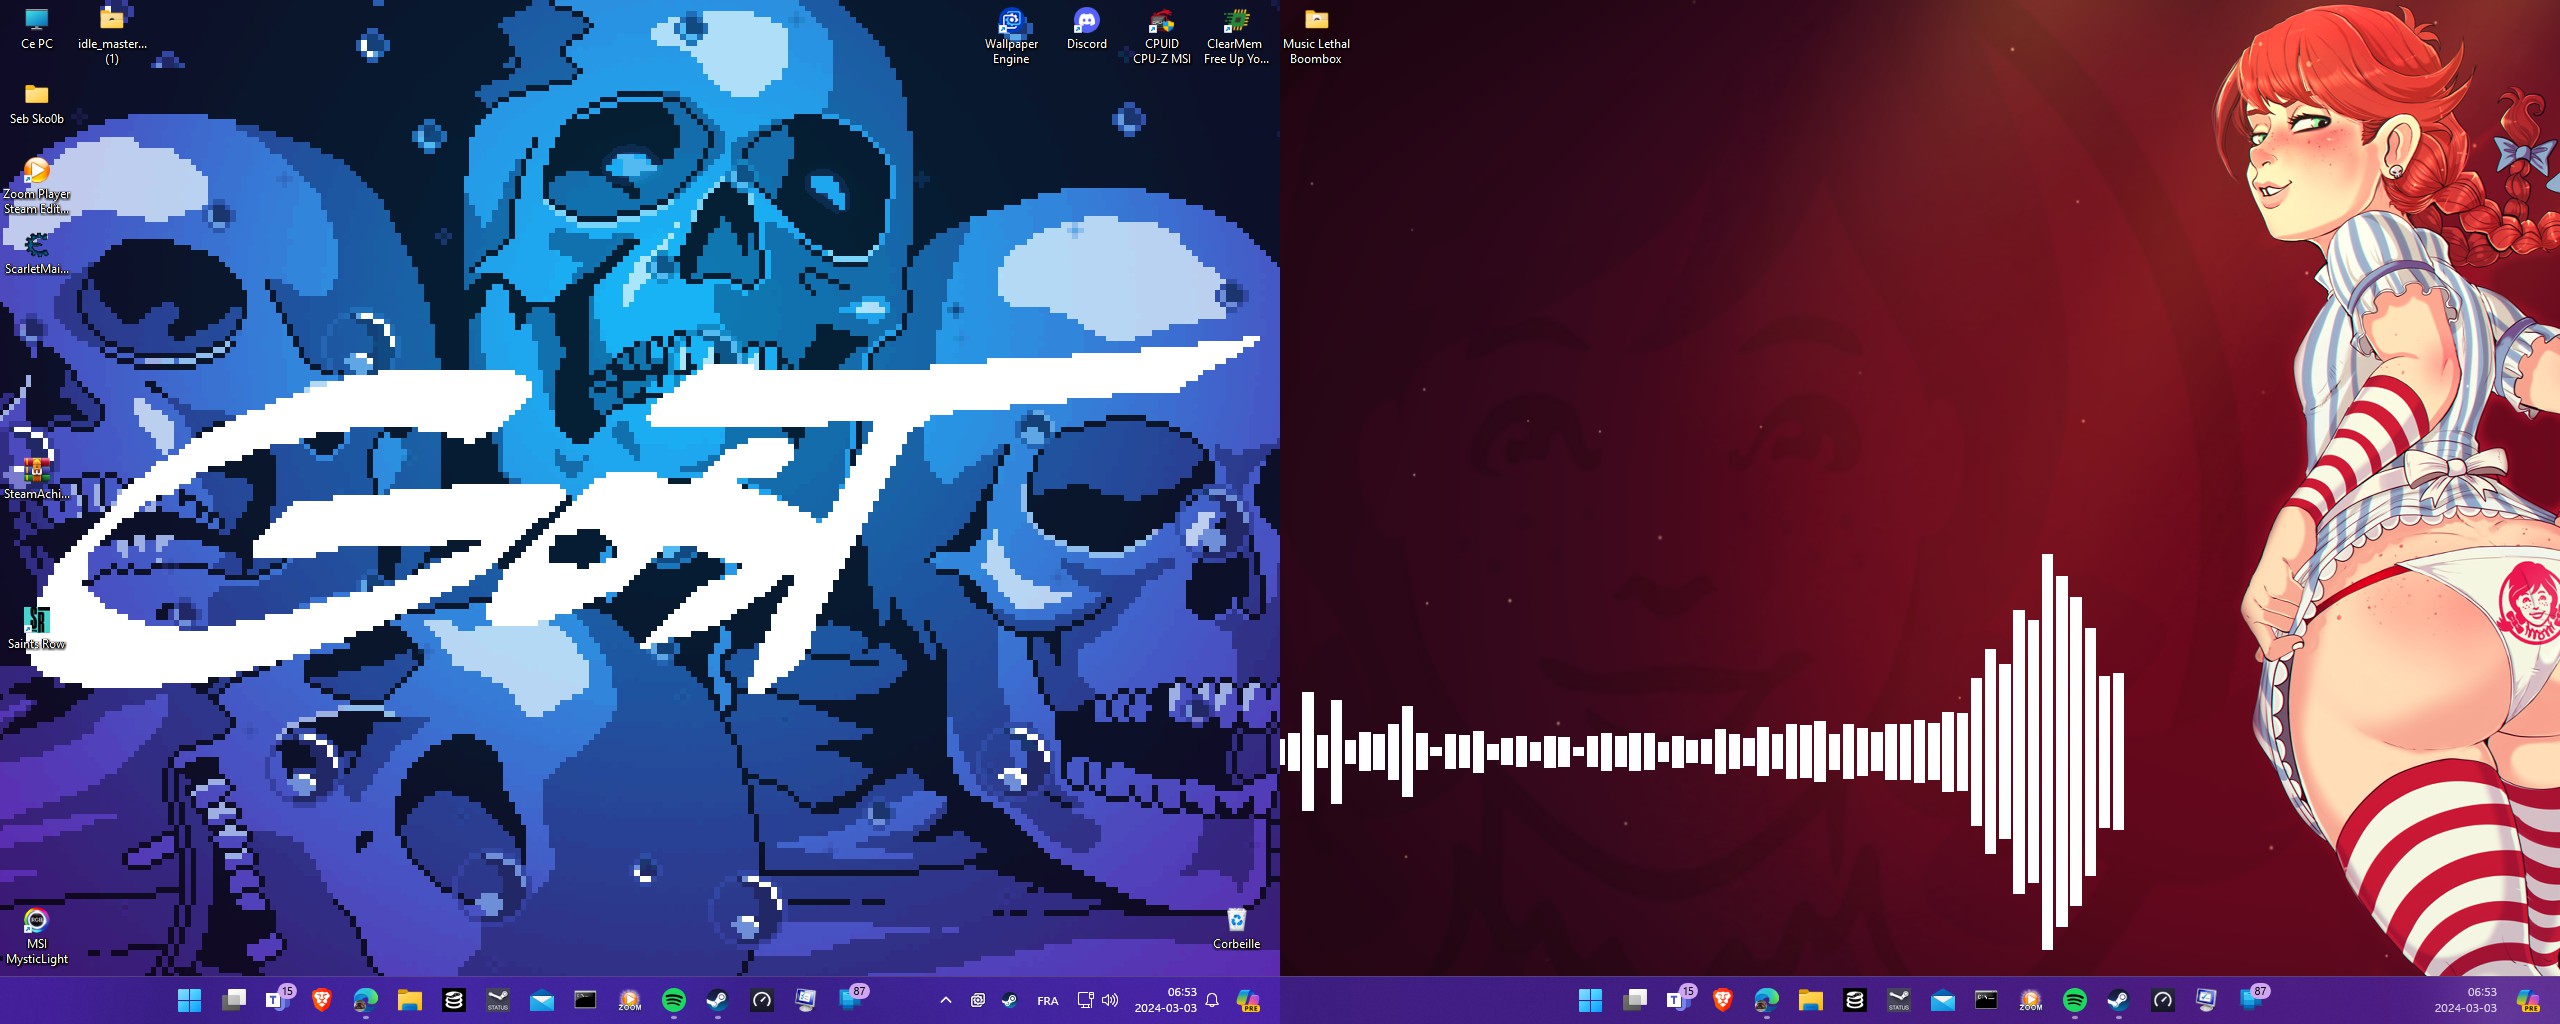Open the clock on right monitor taskbar
The image size is (2560, 1024).
point(2466,1000)
